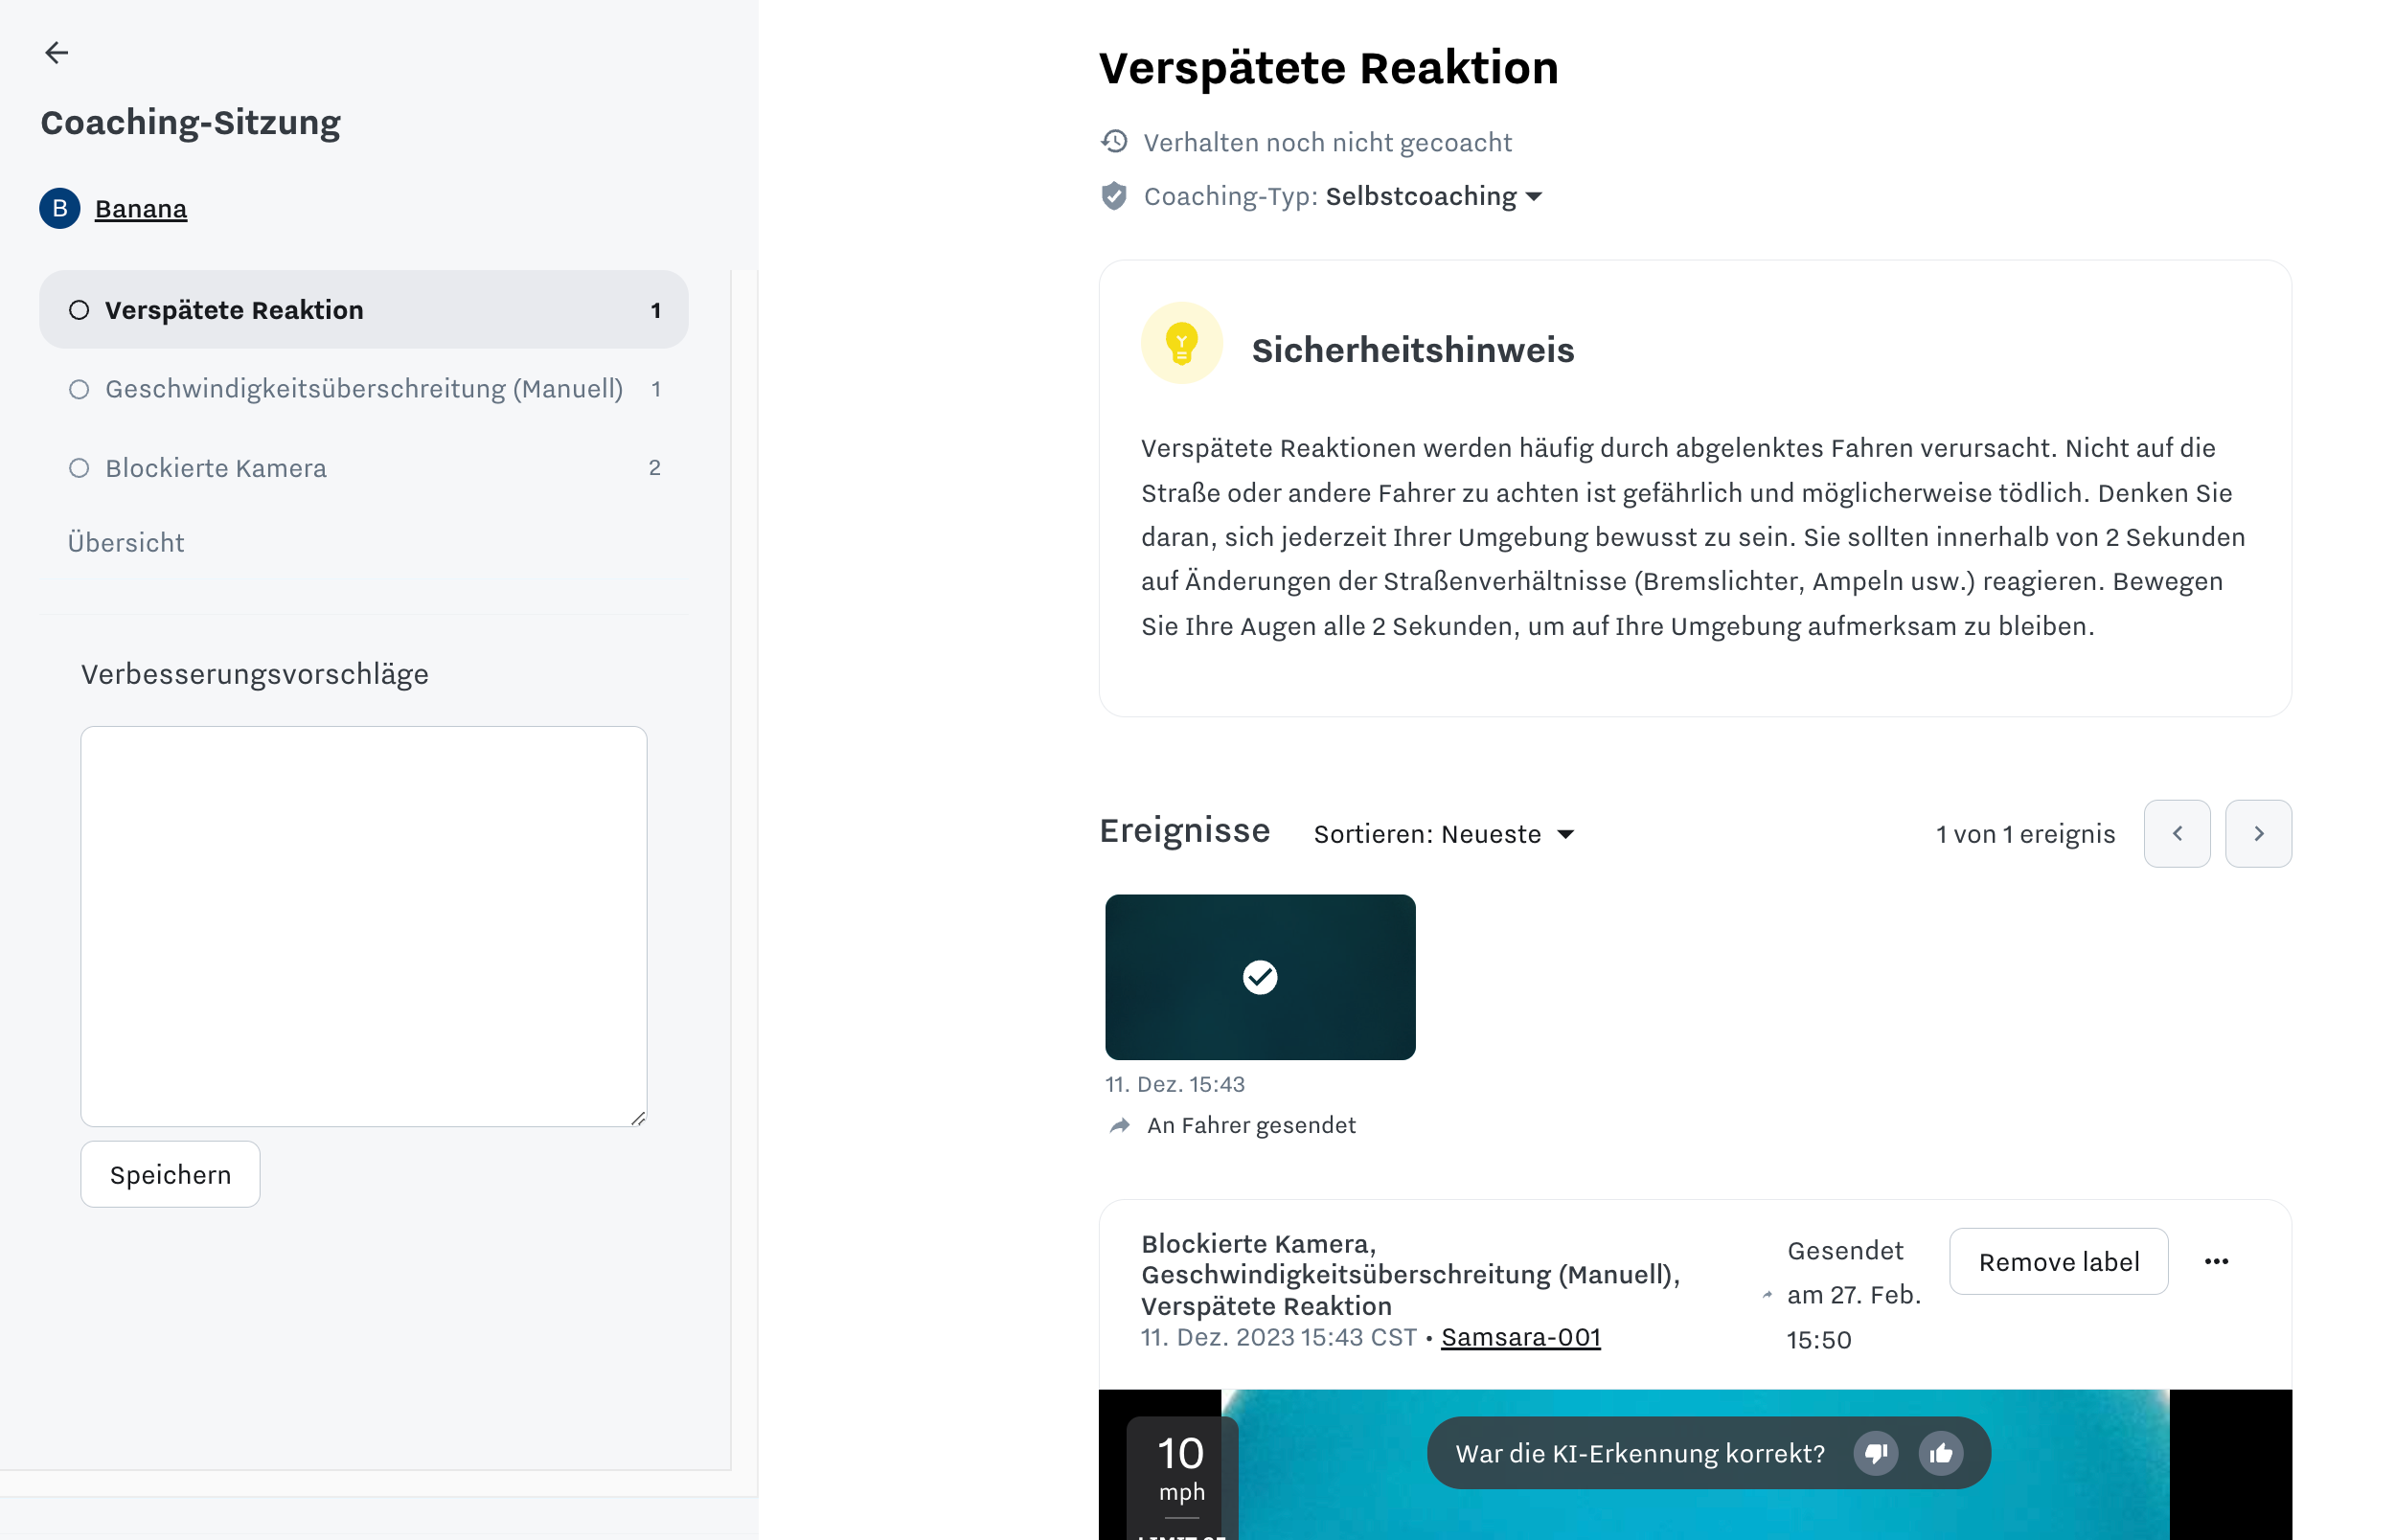The height and width of the screenshot is (1540, 2395).
Task: Select Verspätete Reaktion radio circle
Action: (x=79, y=310)
